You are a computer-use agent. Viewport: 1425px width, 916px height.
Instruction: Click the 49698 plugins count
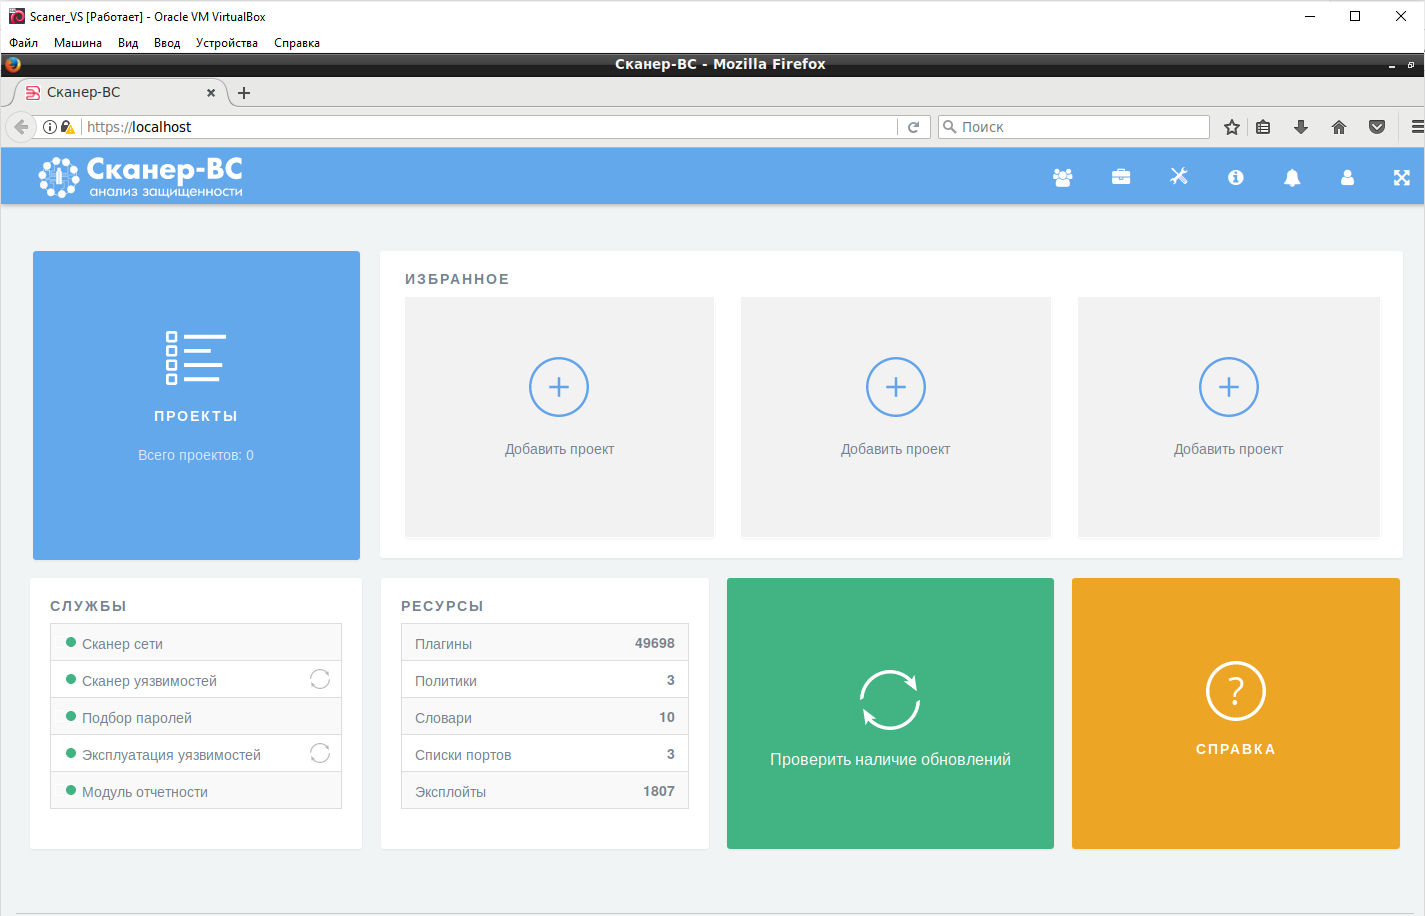[655, 643]
